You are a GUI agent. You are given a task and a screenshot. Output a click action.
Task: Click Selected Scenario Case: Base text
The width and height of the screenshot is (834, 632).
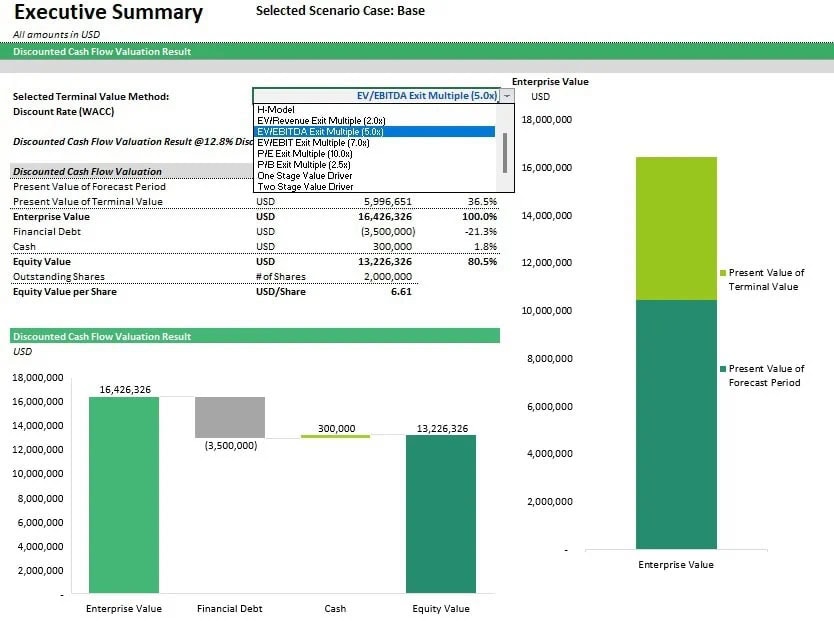coord(340,11)
